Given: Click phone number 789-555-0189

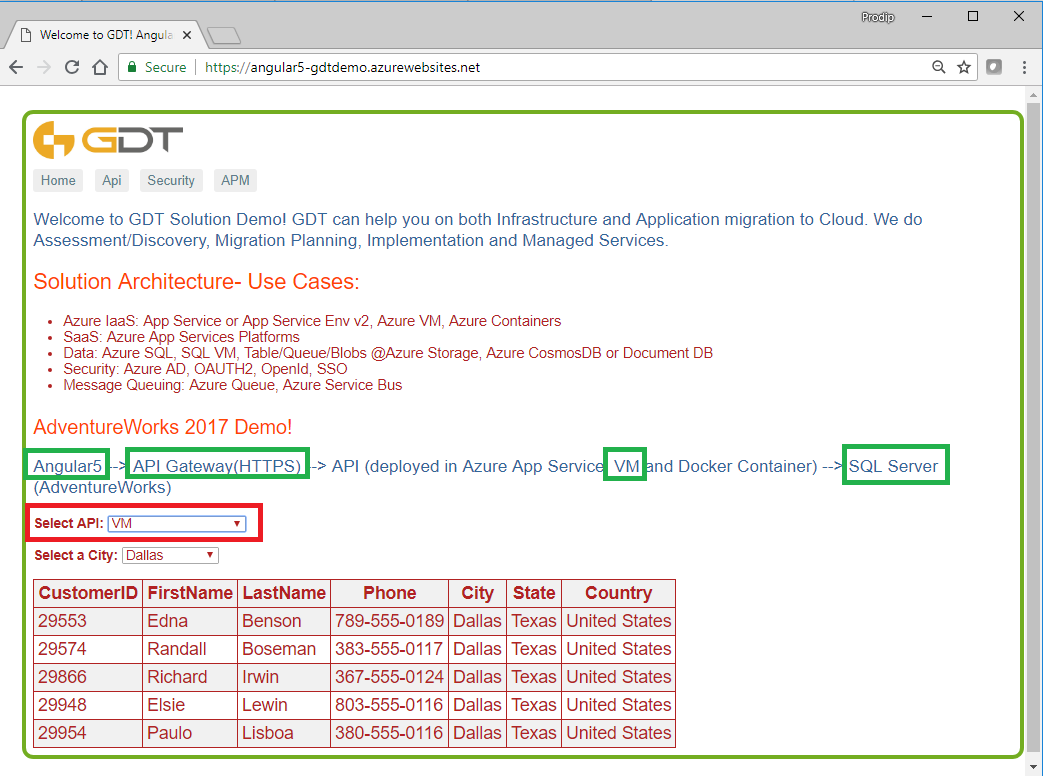Looking at the screenshot, I should point(390,621).
